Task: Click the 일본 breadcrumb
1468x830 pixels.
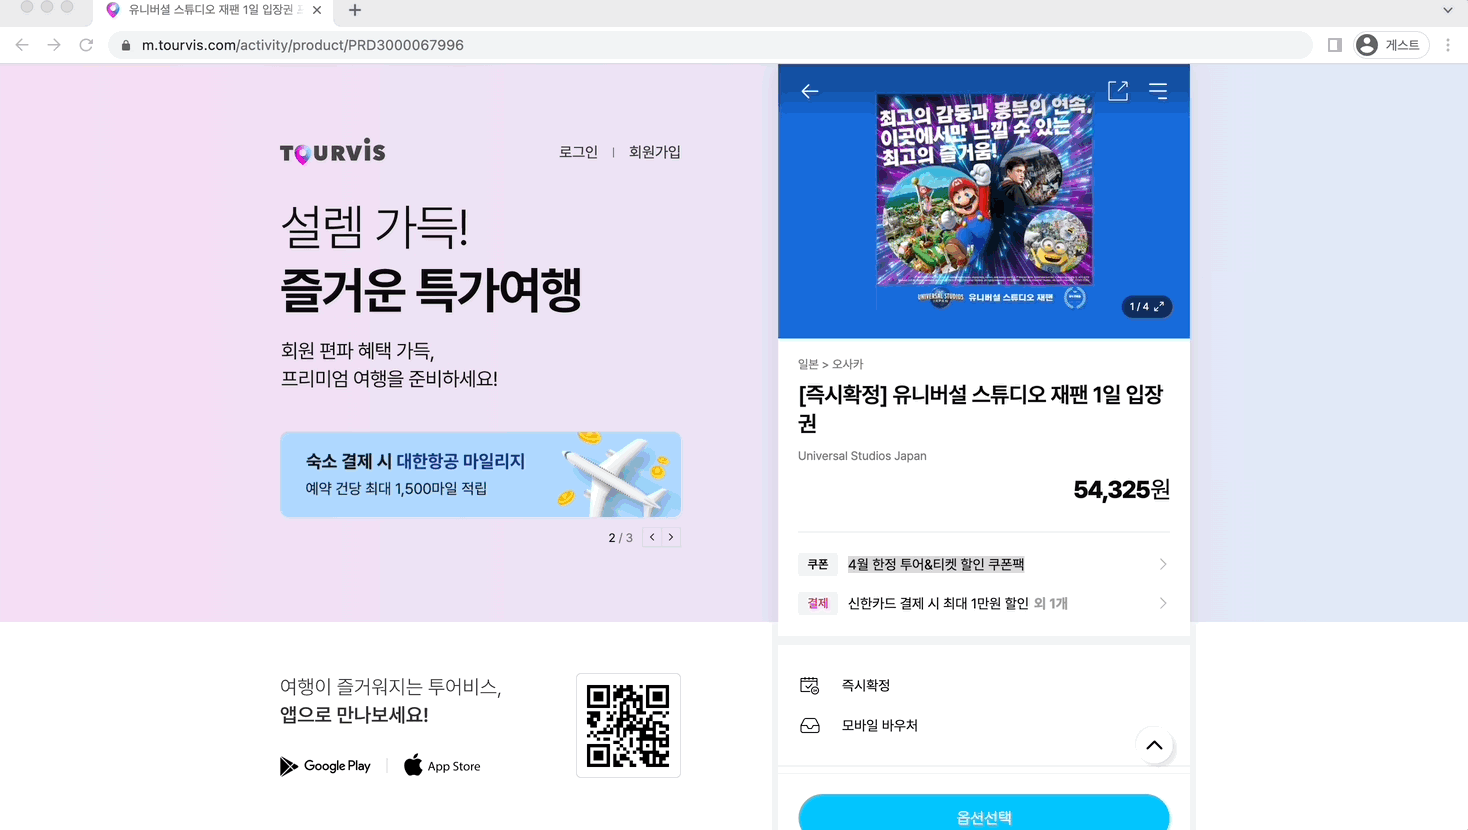Action: (808, 364)
